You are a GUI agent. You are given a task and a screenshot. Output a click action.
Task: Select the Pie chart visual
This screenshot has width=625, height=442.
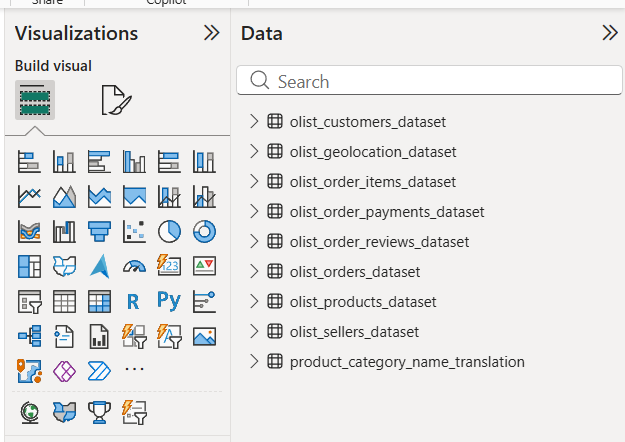pyautogui.click(x=169, y=232)
